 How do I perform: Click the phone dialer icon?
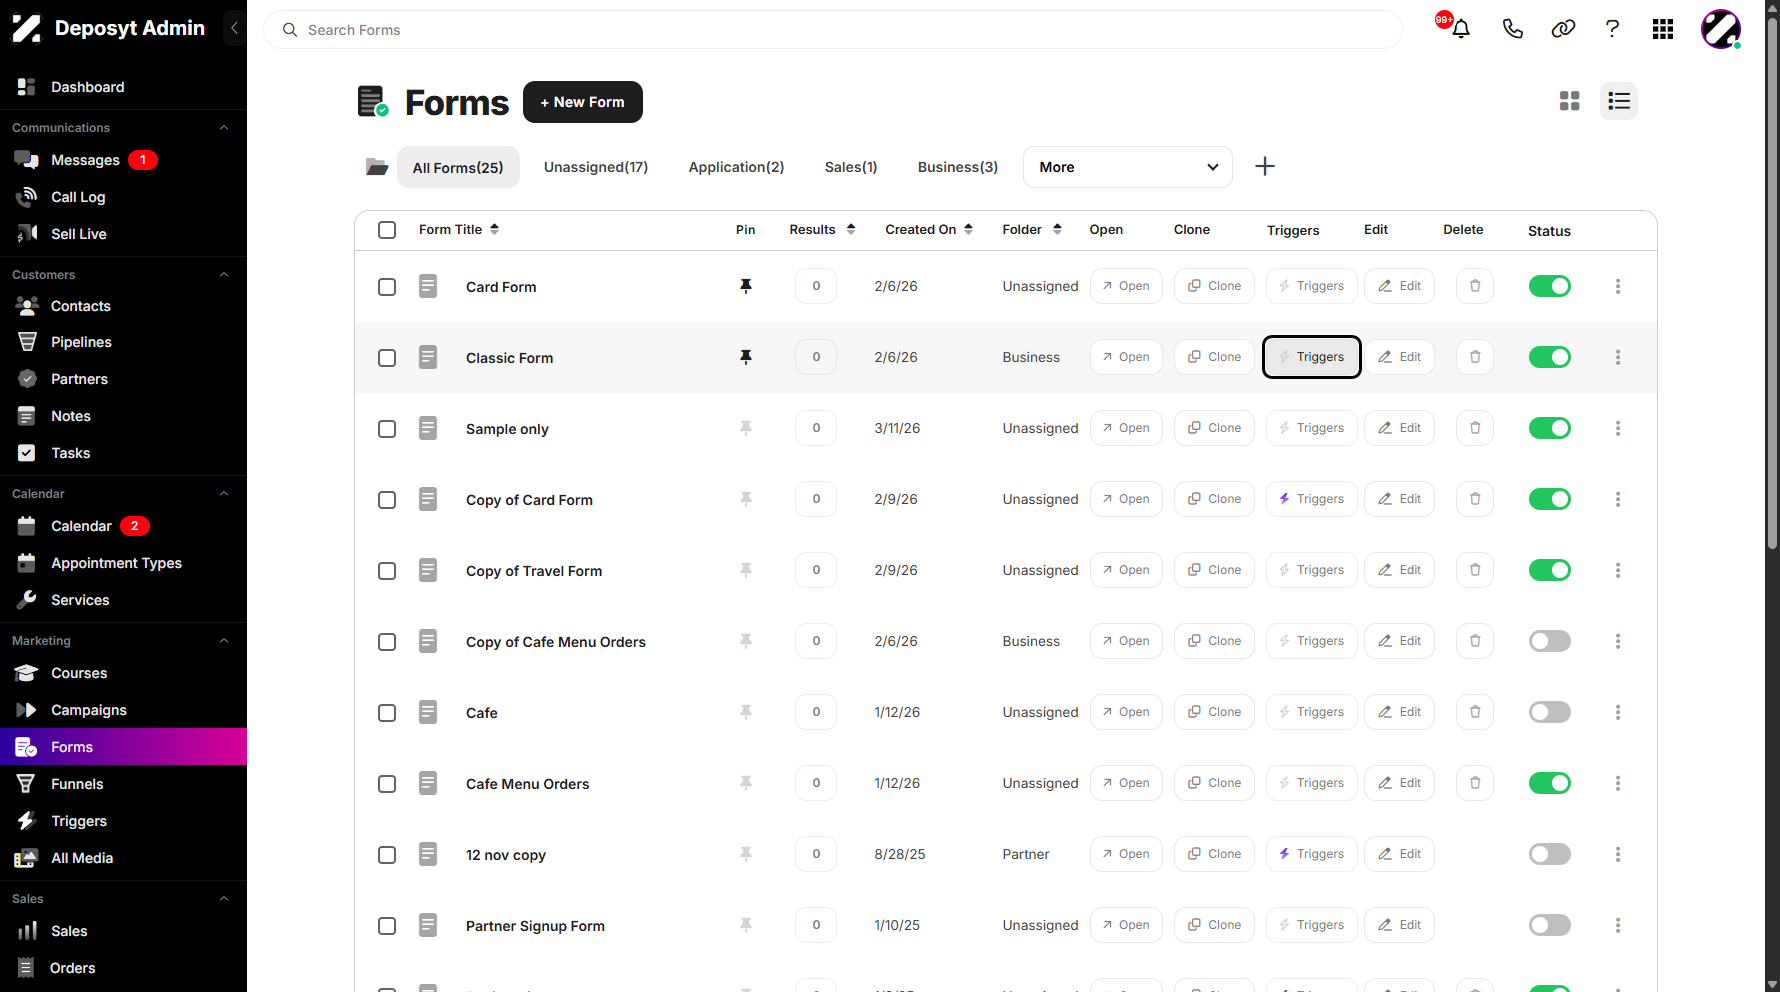(x=1512, y=29)
